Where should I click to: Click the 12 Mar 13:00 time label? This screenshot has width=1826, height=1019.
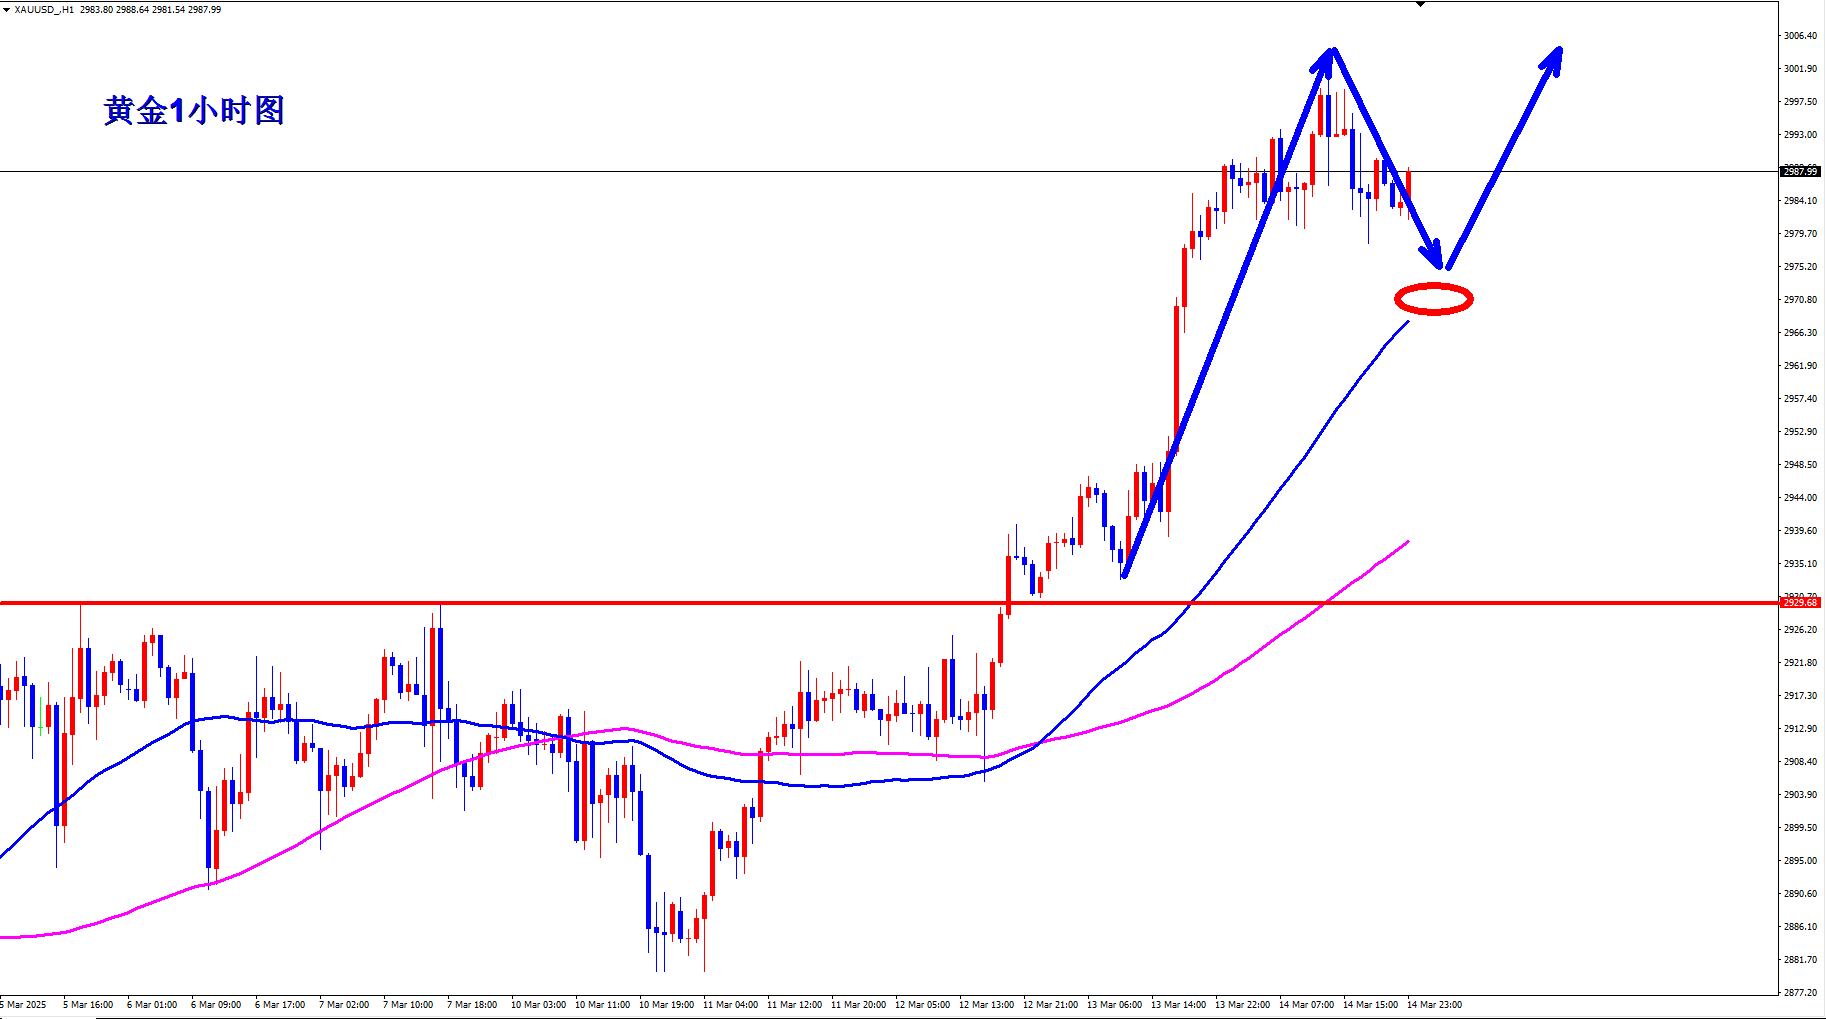point(986,1005)
